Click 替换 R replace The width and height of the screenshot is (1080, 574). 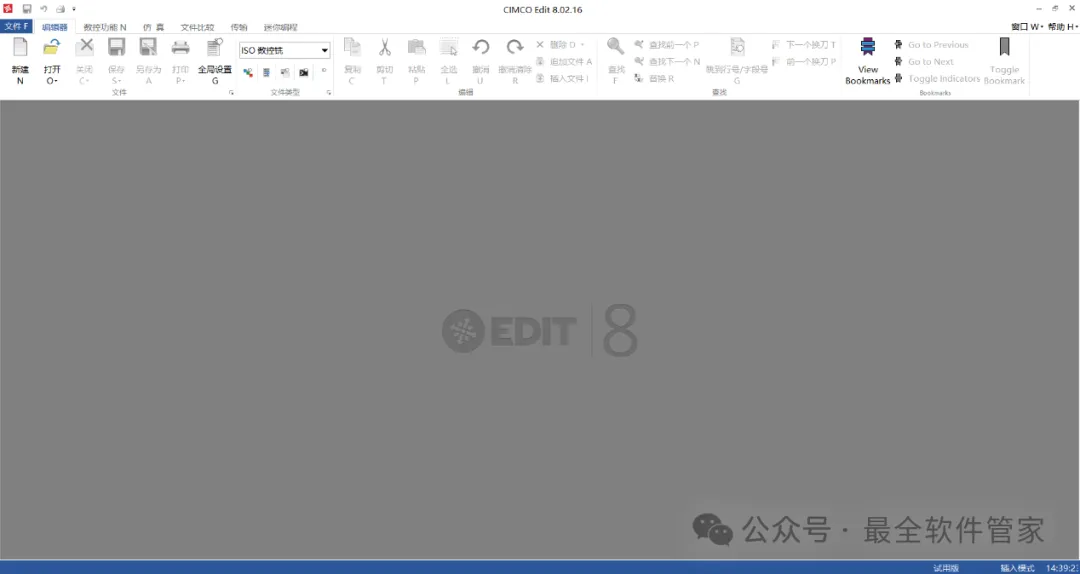click(x=654, y=79)
